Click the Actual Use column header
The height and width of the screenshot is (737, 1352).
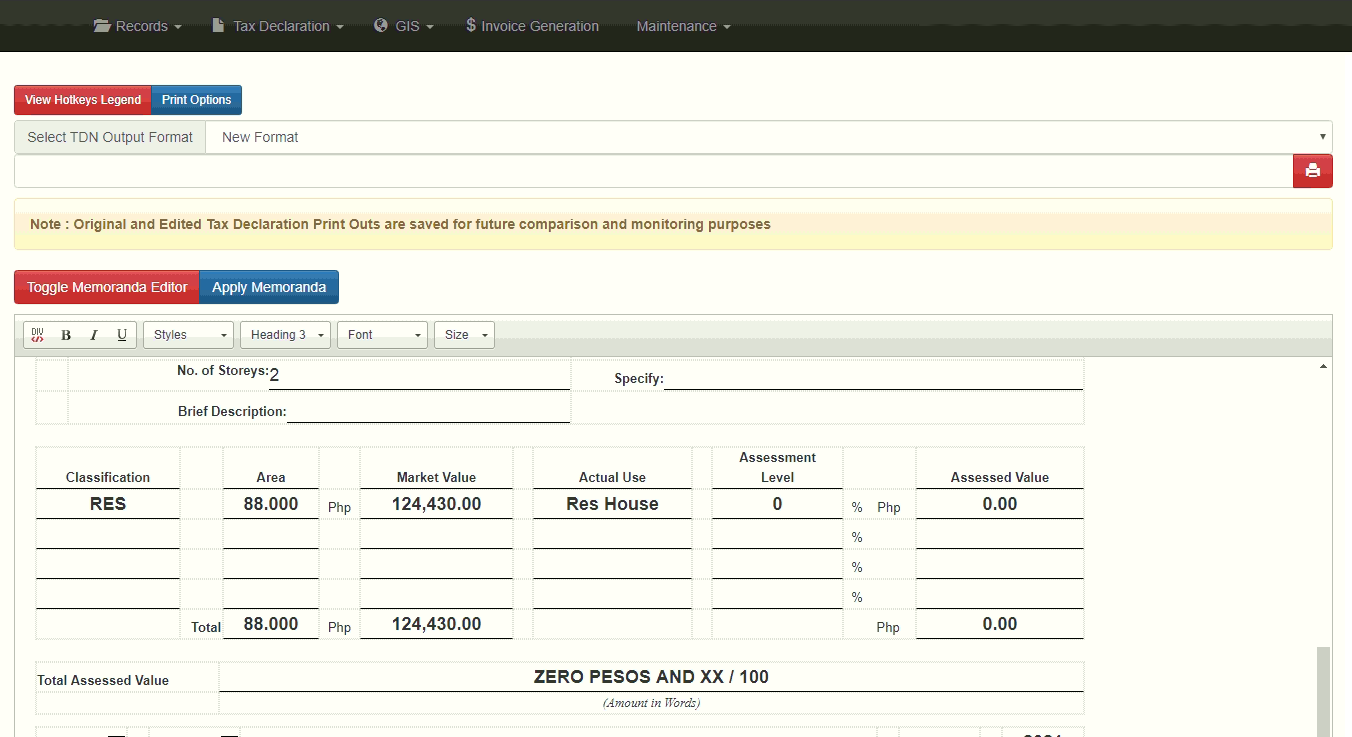(612, 477)
